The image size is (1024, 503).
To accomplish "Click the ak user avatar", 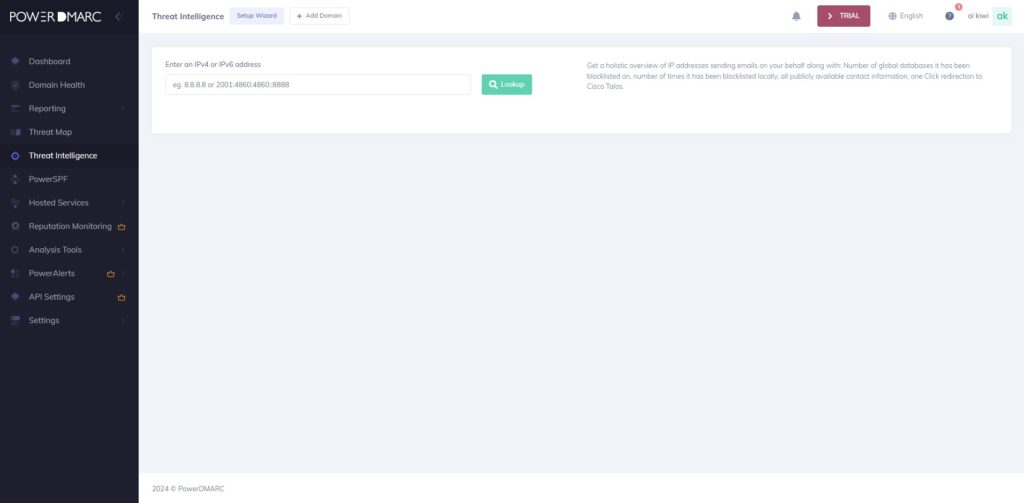I will pyautogui.click(x=1002, y=16).
